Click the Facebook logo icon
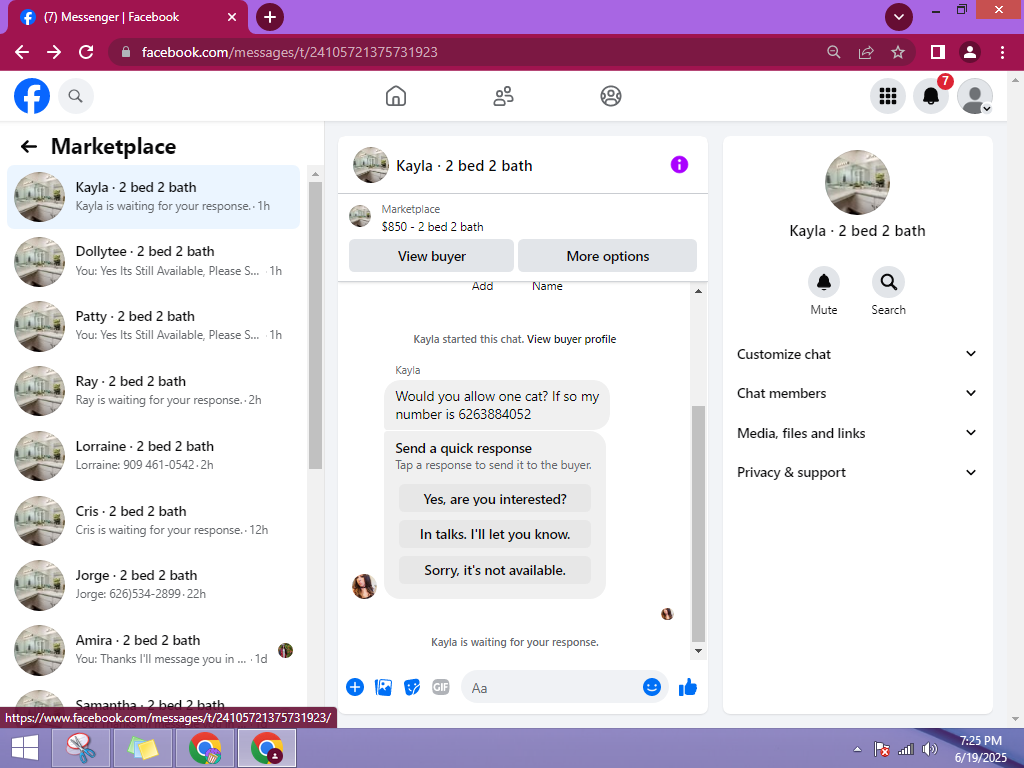1024x768 pixels. click(x=32, y=96)
